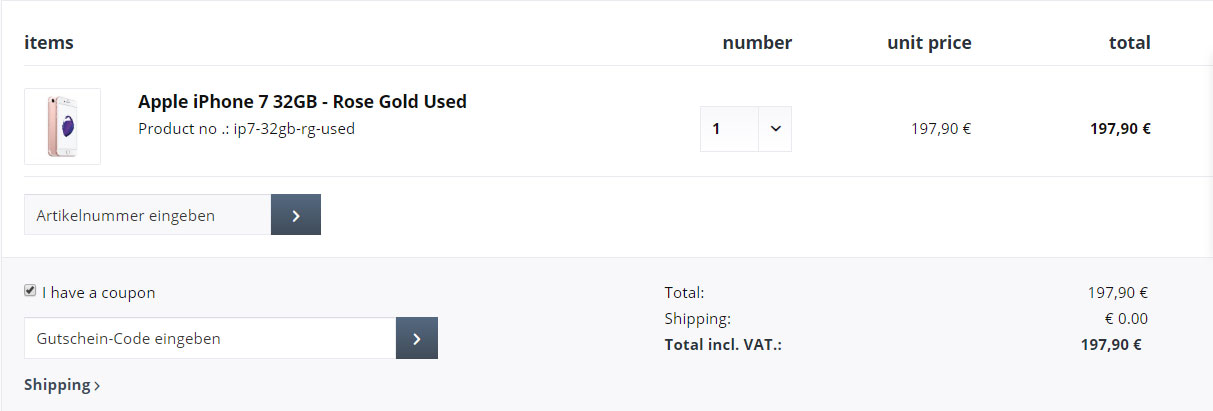Click the "I have a coupon" label text
1213x411 pixels.
point(99,293)
